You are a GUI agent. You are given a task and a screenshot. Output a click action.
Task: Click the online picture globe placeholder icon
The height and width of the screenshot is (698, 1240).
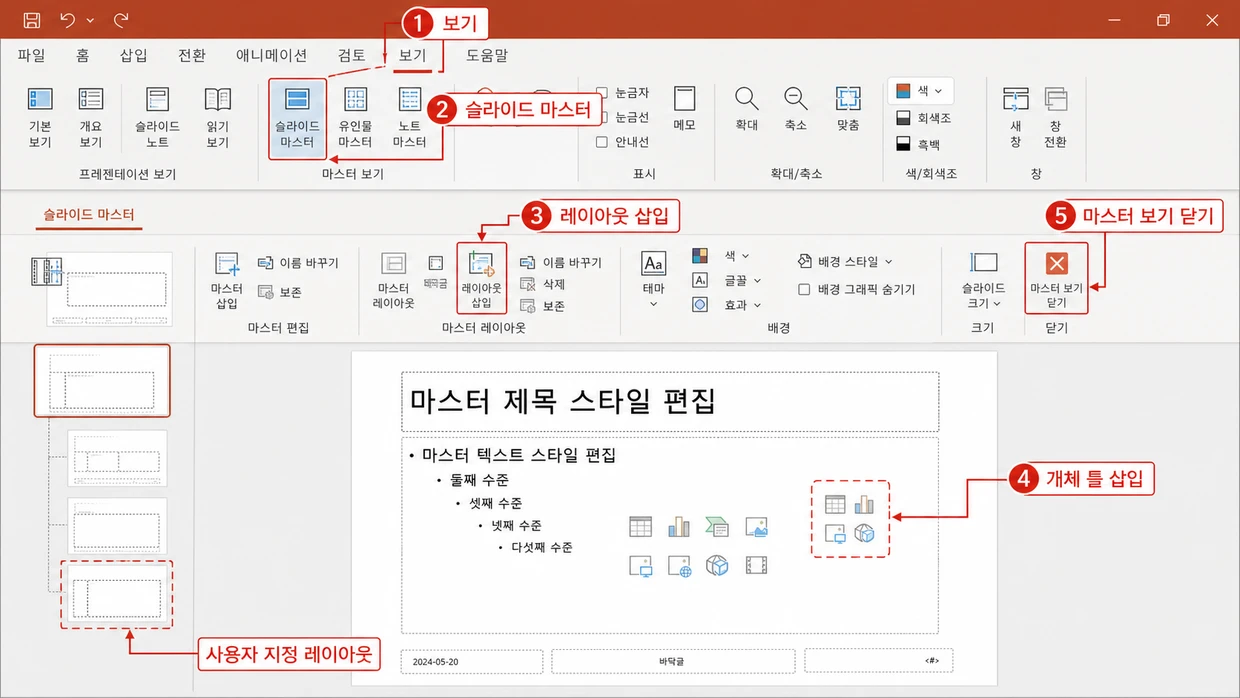coord(680,566)
